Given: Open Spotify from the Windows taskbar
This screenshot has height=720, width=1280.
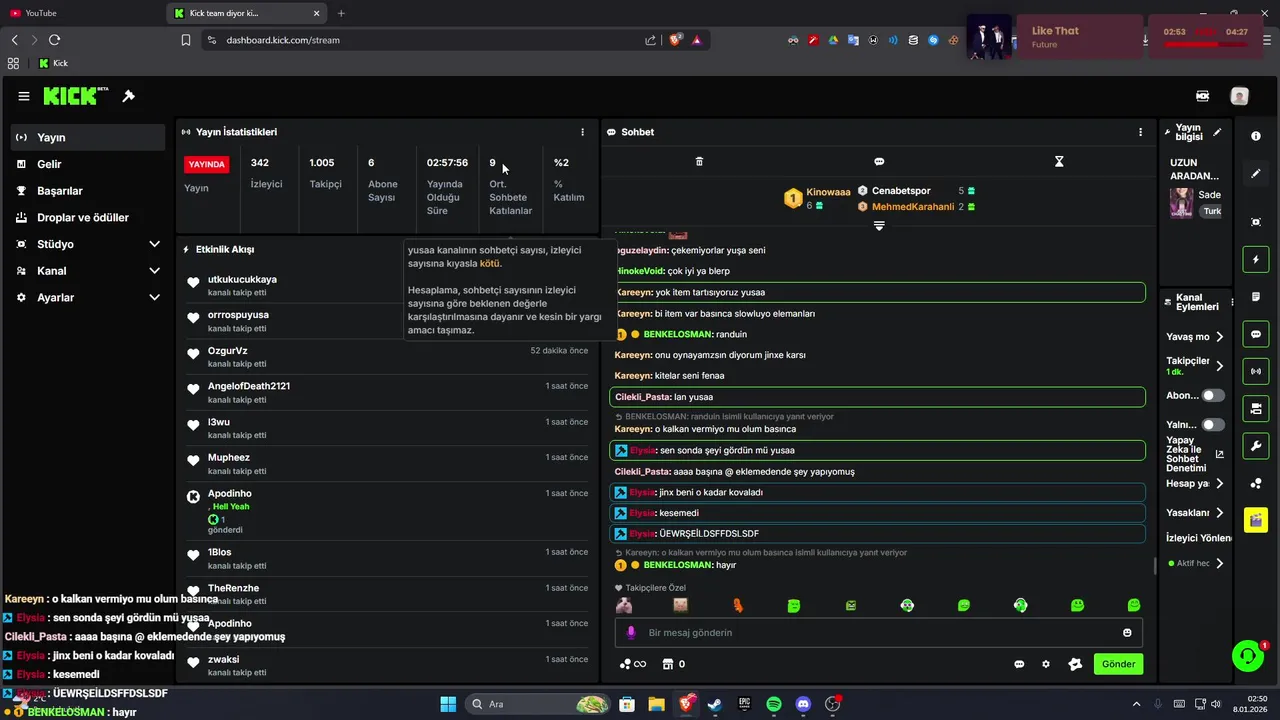Looking at the screenshot, I should [x=774, y=704].
